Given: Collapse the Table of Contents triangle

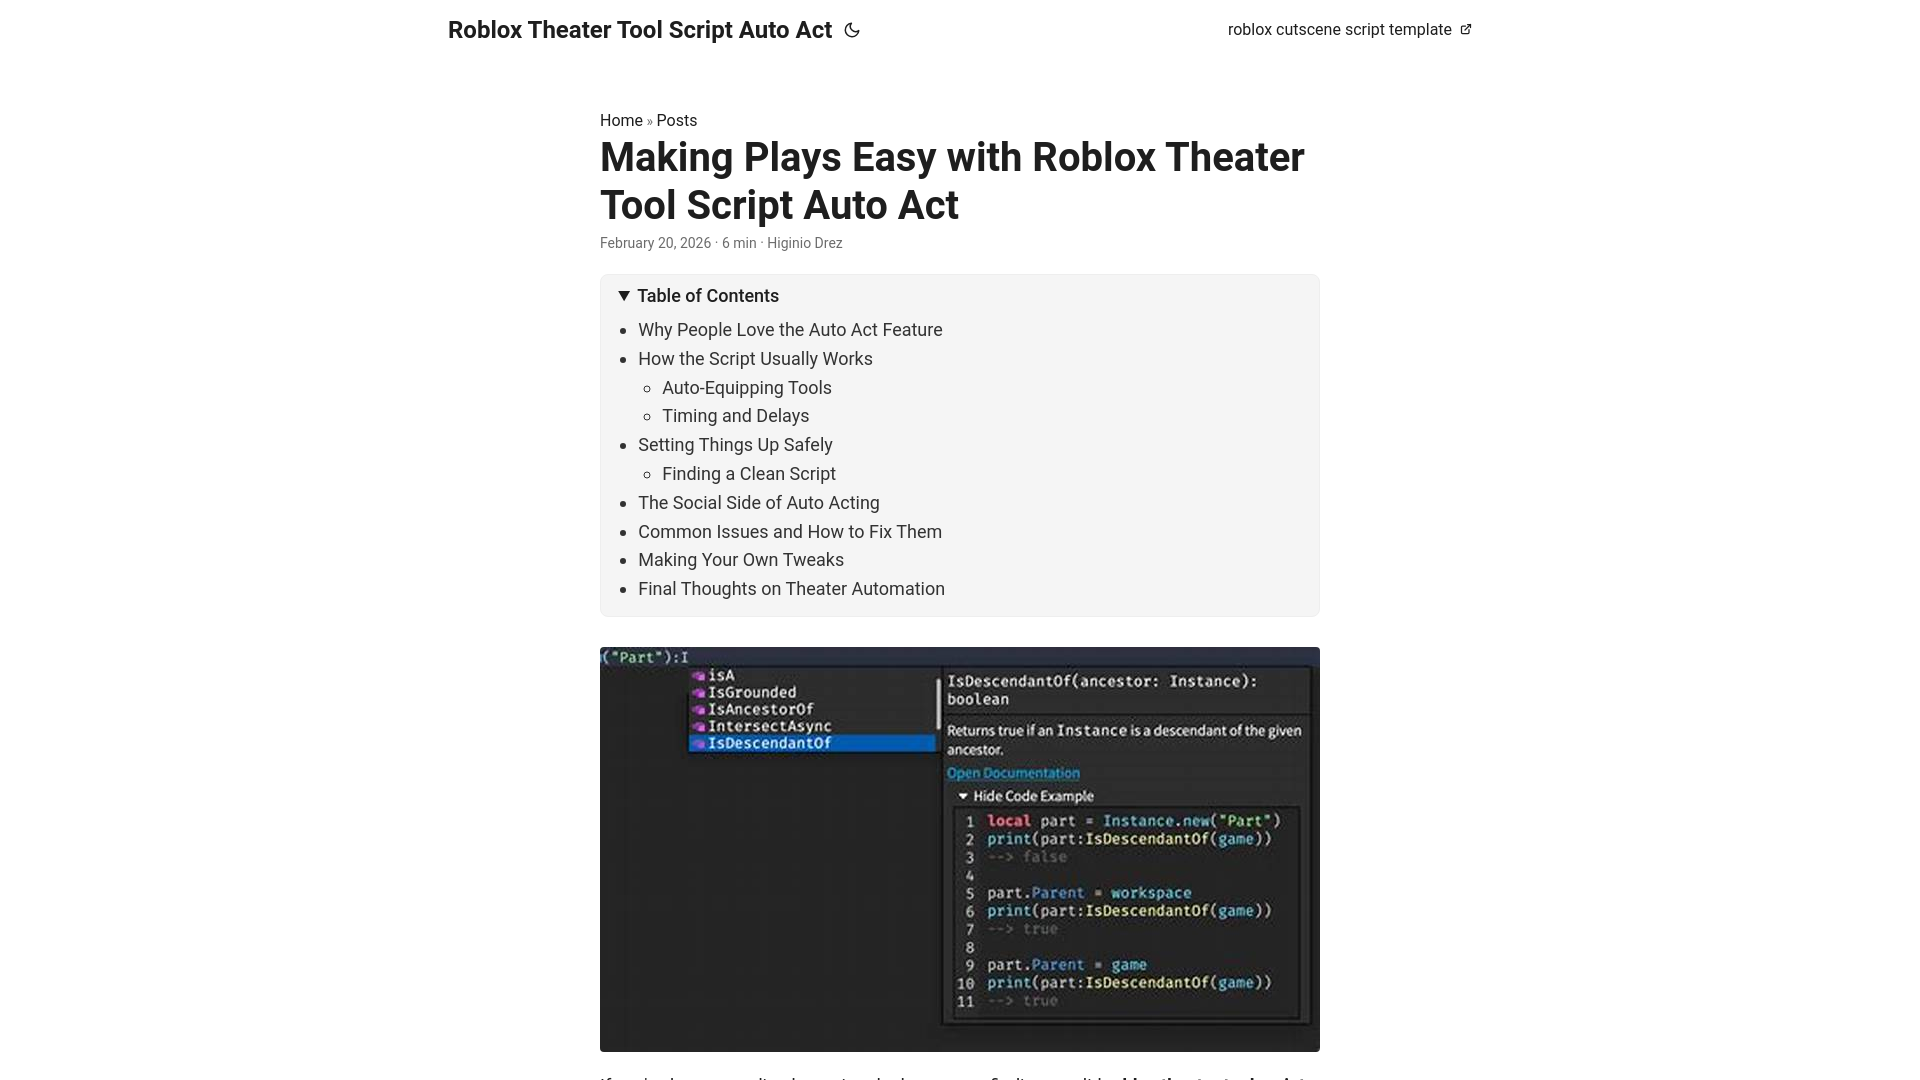Looking at the screenshot, I should pyautogui.click(x=624, y=296).
